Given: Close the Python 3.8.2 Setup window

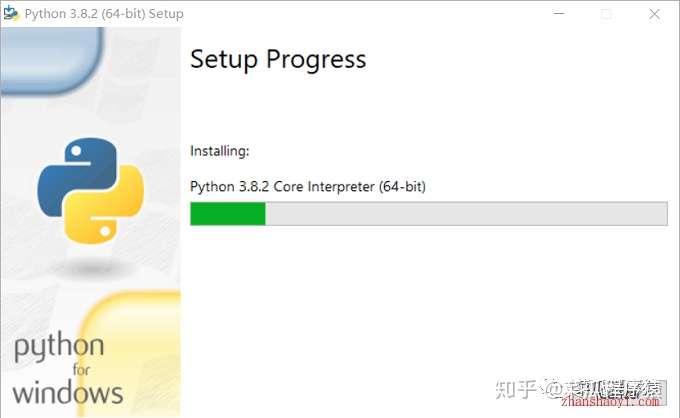Looking at the screenshot, I should (x=654, y=14).
